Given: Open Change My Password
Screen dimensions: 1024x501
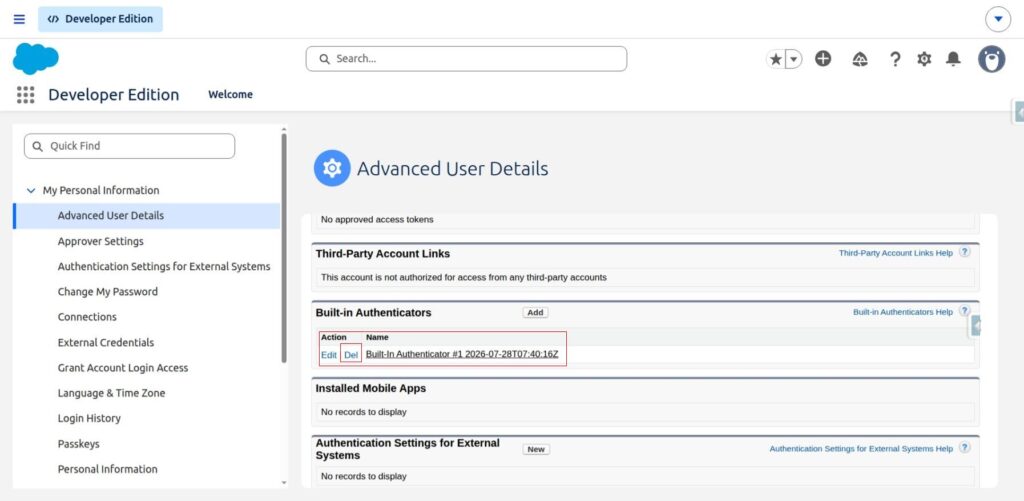Looking at the screenshot, I should [x=108, y=292].
